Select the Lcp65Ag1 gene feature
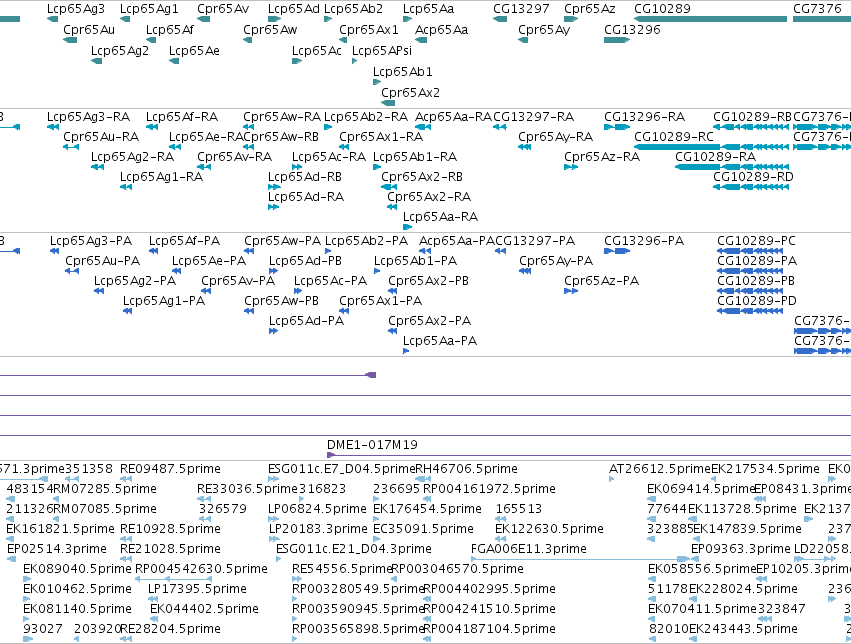Screen dimensions: 851x644 coord(125,19)
